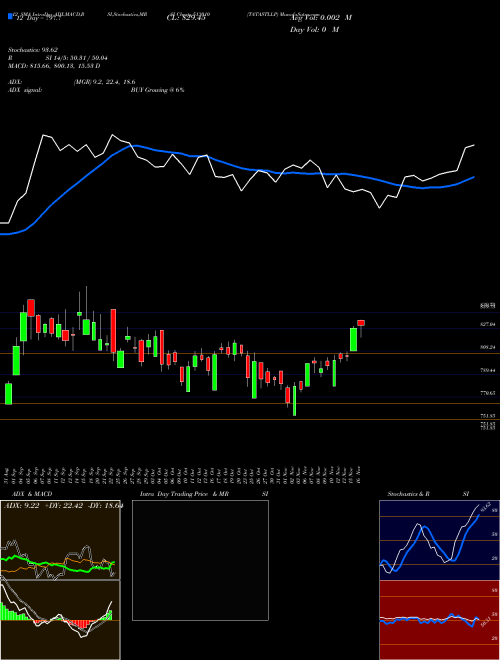This screenshot has width=500, height=660.
Task: Select the 'Avg Vol: 0.002 M' label
Action: 321,17
